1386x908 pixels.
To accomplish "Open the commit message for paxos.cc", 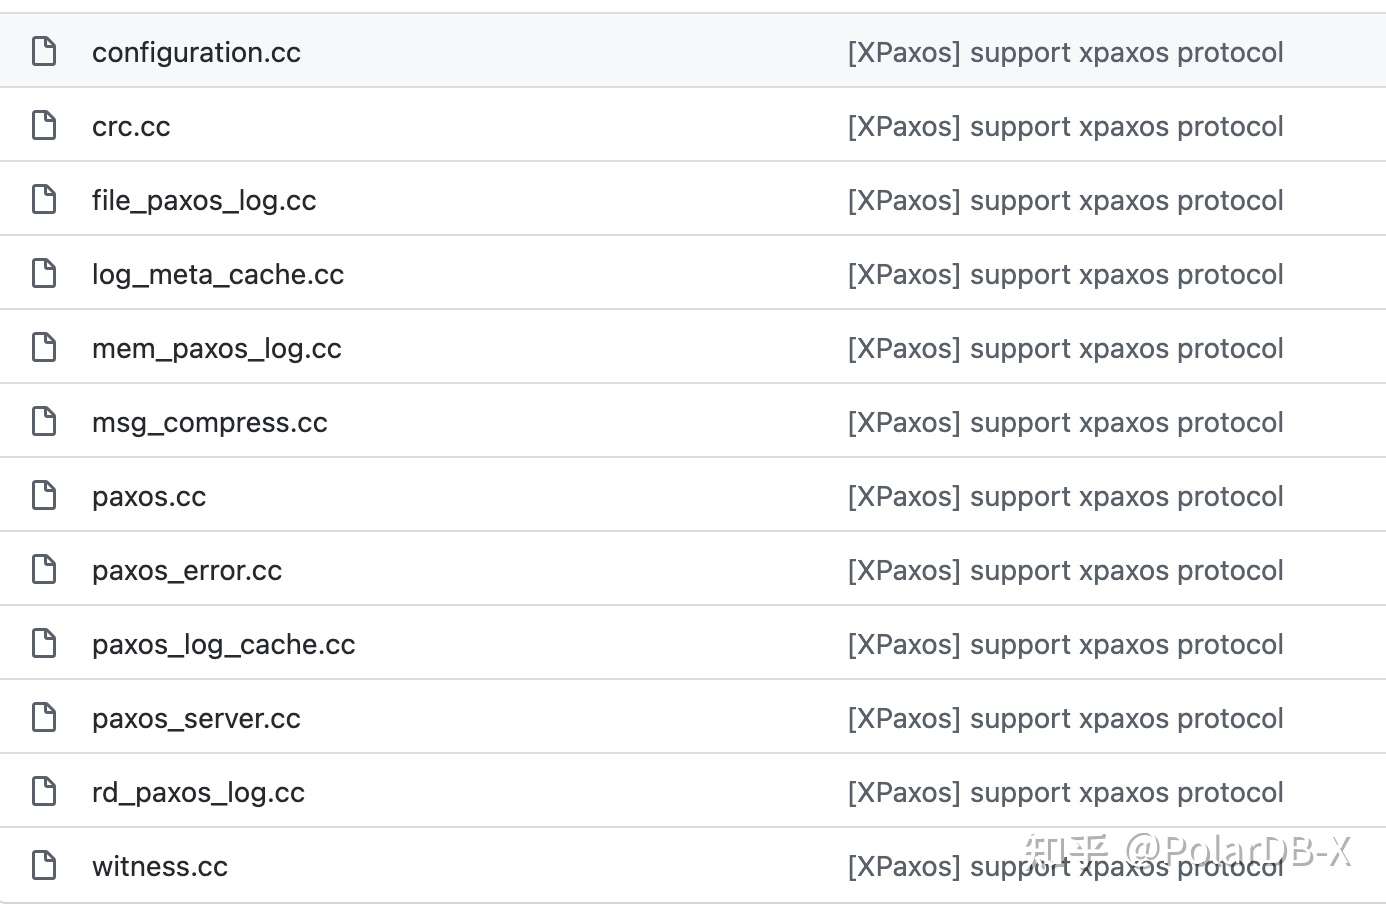I will (x=1065, y=496).
